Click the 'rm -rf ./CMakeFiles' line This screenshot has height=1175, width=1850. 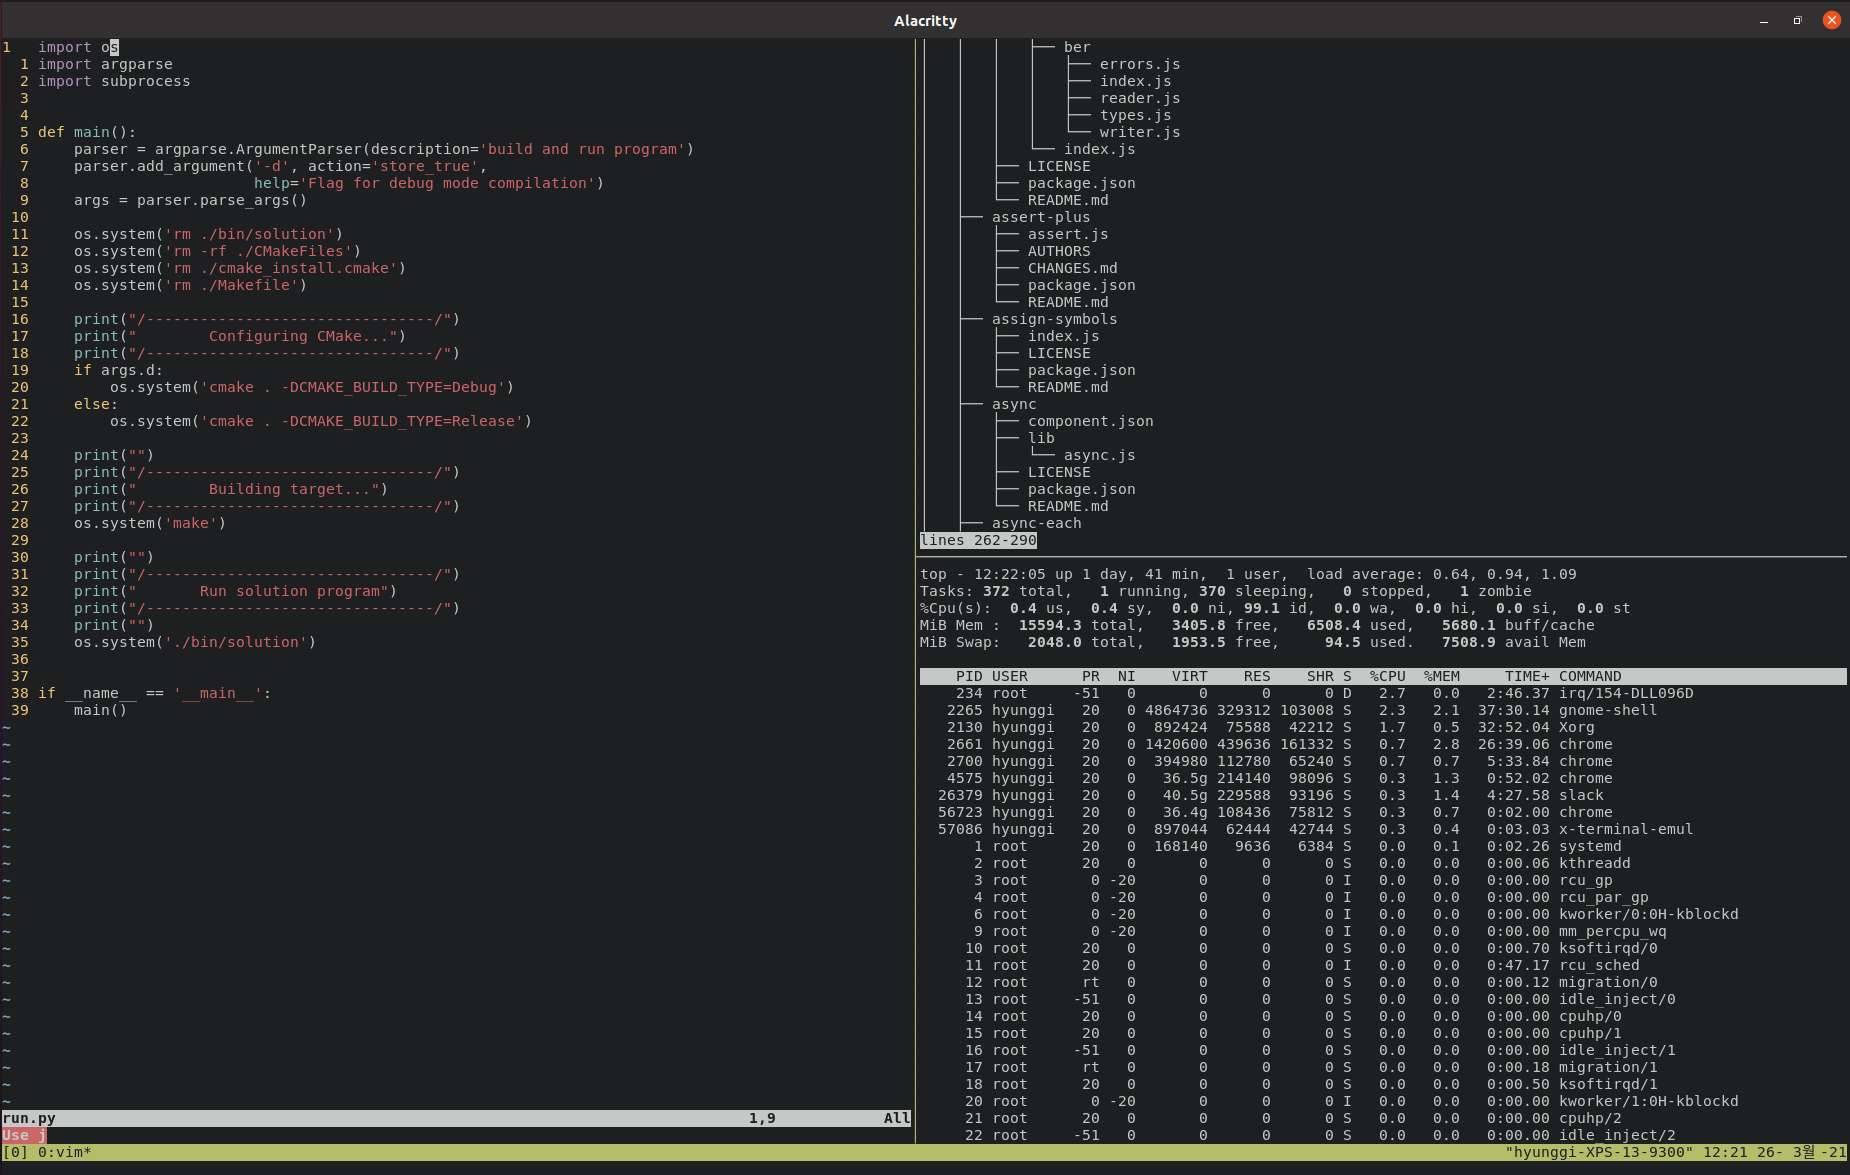[217, 251]
